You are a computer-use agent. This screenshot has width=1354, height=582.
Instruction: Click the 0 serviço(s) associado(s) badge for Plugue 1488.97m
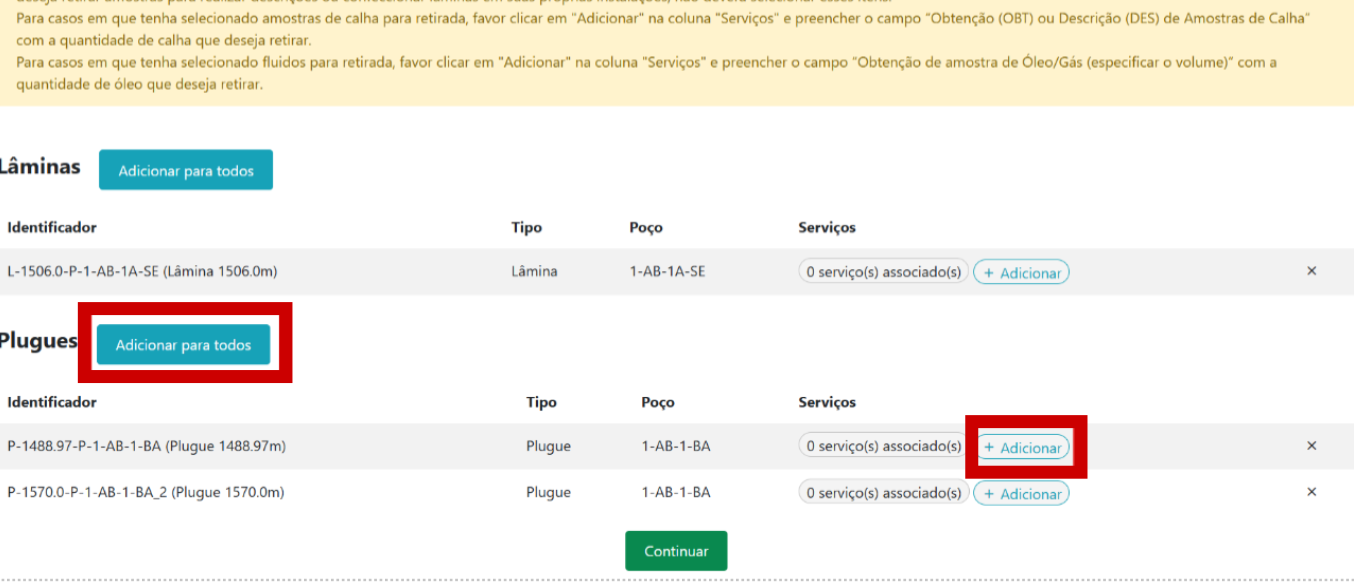coord(883,446)
